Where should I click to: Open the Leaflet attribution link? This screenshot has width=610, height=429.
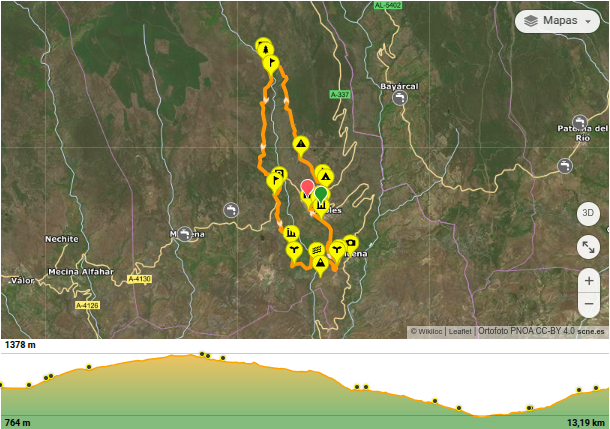tap(460, 331)
